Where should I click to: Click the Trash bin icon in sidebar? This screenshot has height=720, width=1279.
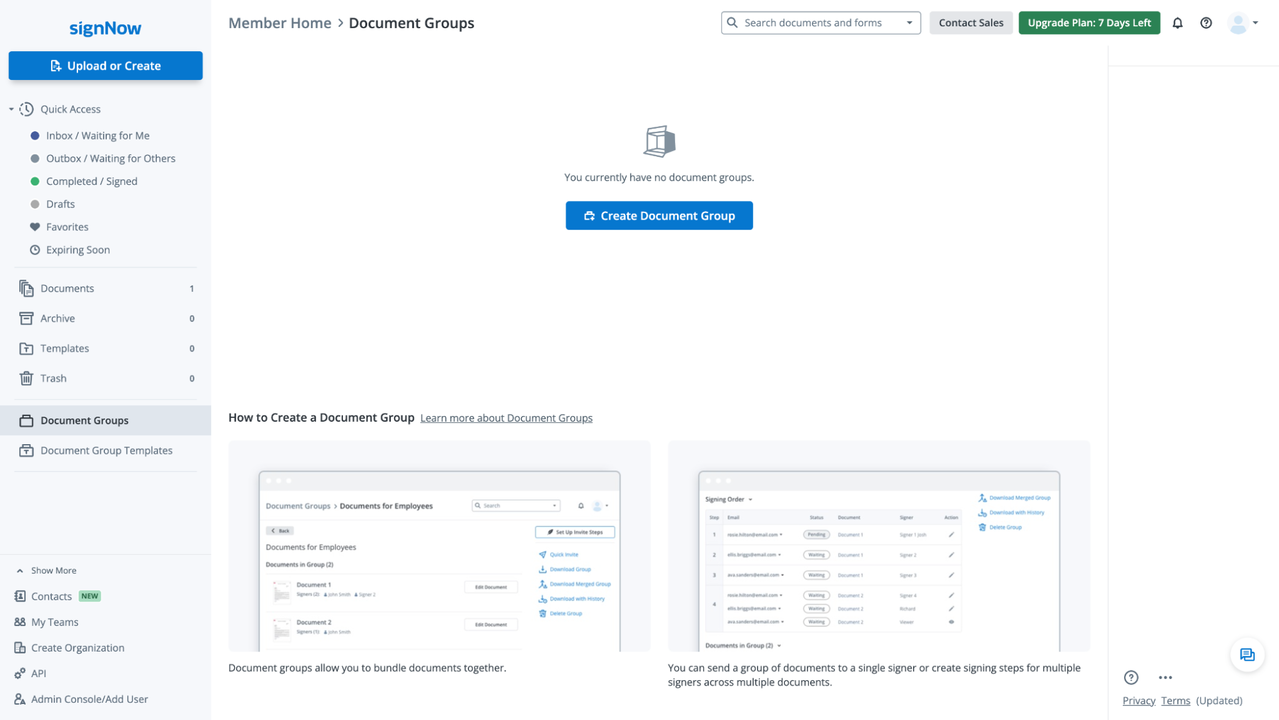(26, 378)
